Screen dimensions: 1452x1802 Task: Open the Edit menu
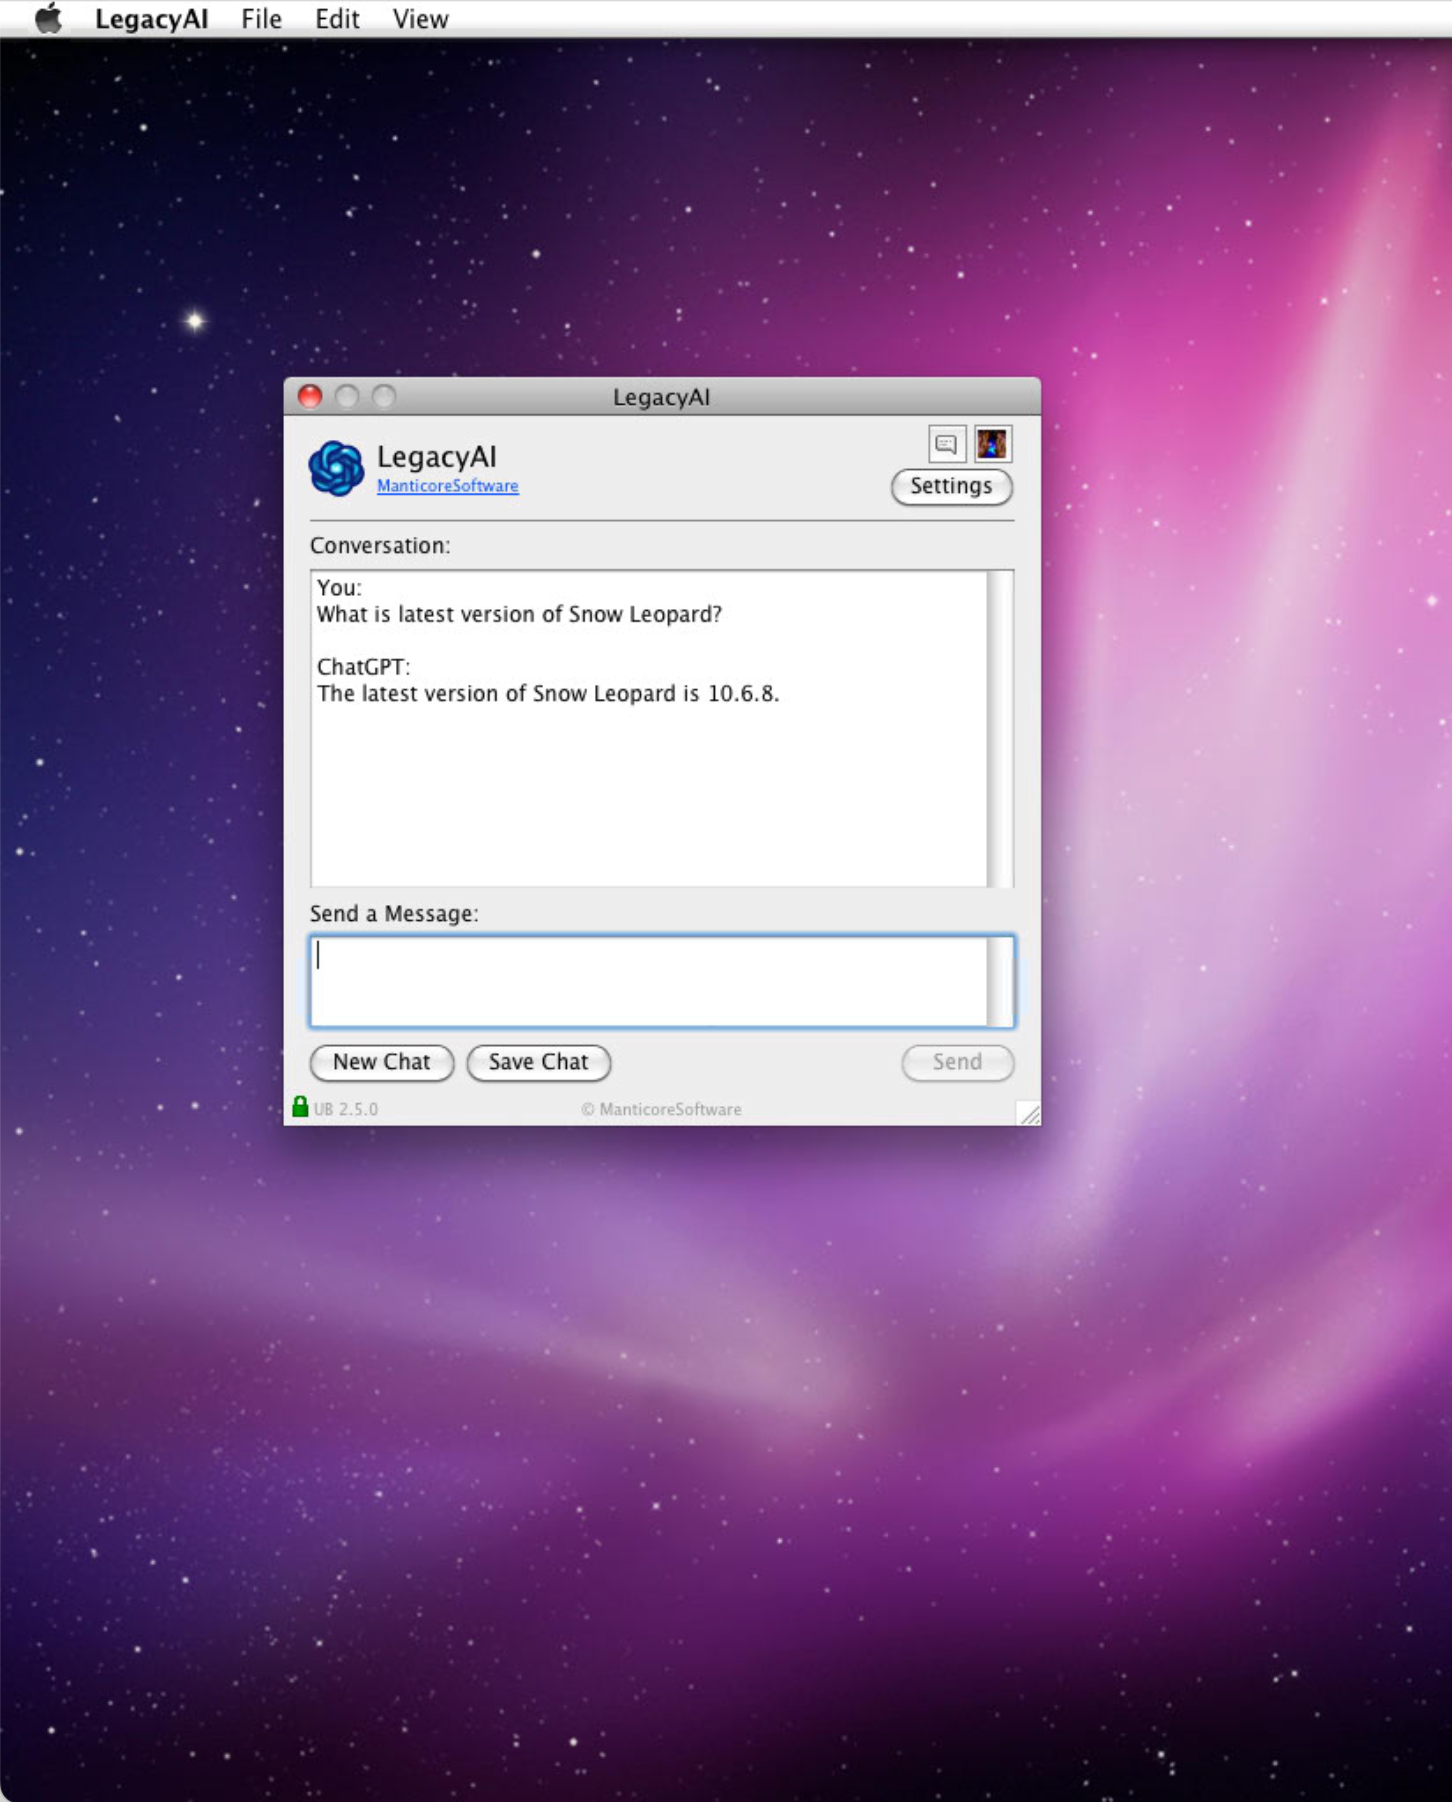(337, 19)
